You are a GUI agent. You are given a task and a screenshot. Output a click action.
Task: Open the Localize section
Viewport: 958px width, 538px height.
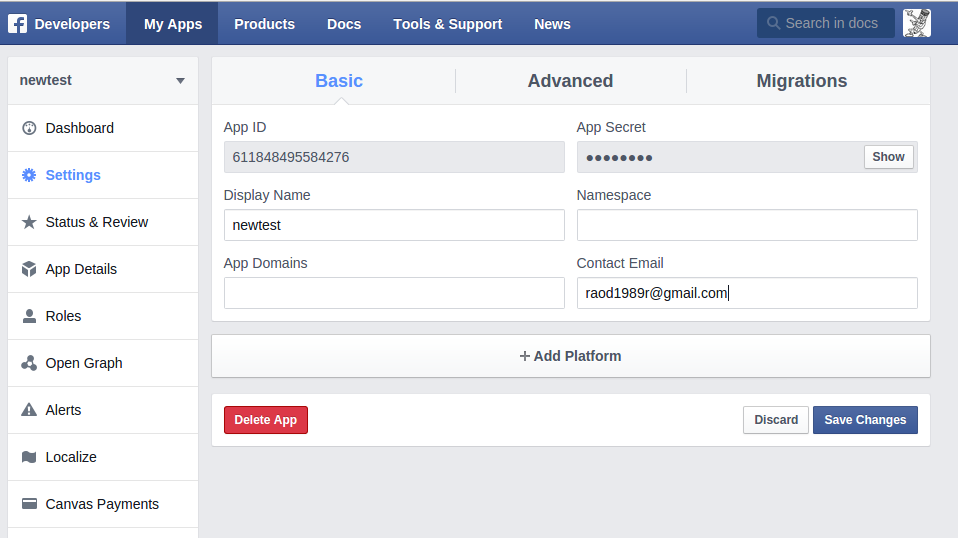103,457
